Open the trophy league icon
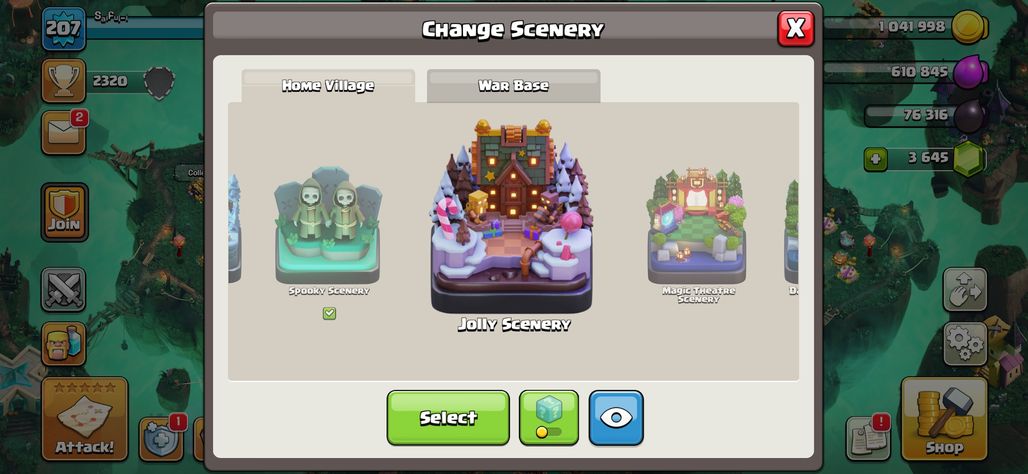Screen dimensions: 1028x474 [64, 81]
